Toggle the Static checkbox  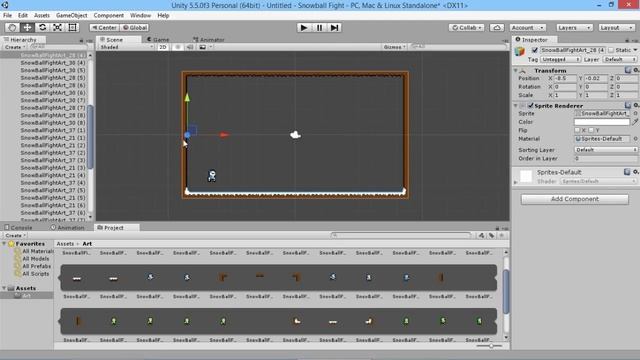click(x=611, y=50)
